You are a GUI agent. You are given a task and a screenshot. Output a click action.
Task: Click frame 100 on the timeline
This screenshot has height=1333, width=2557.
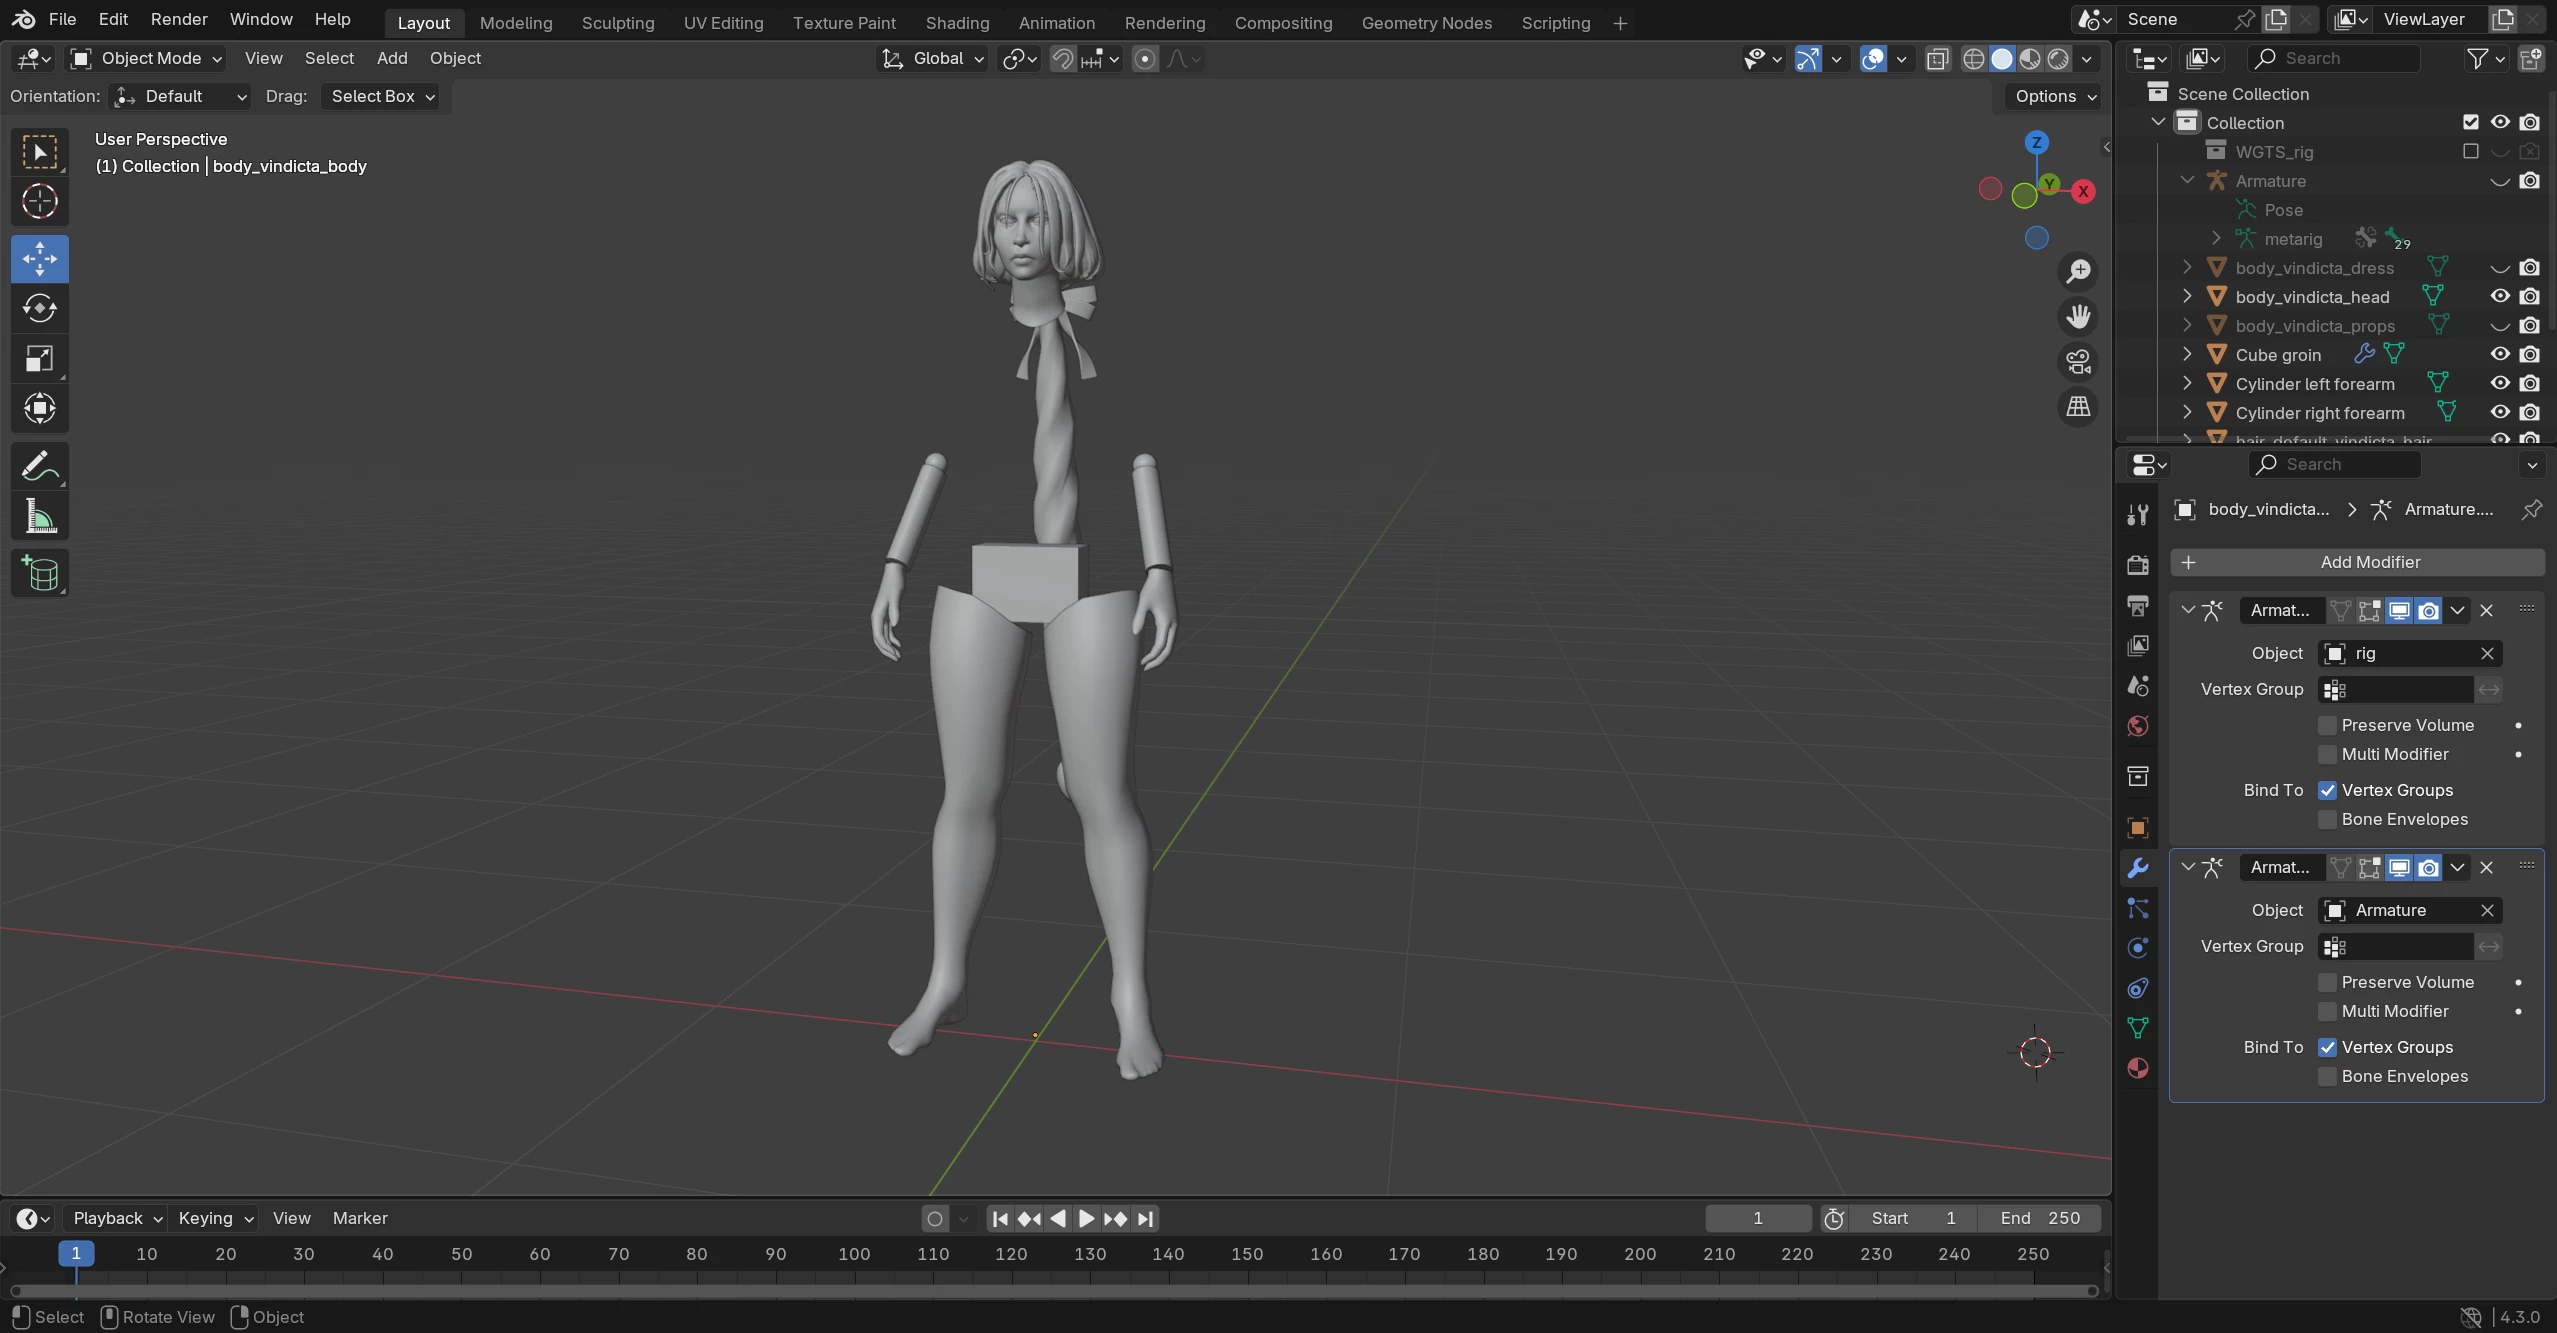[x=854, y=1254]
